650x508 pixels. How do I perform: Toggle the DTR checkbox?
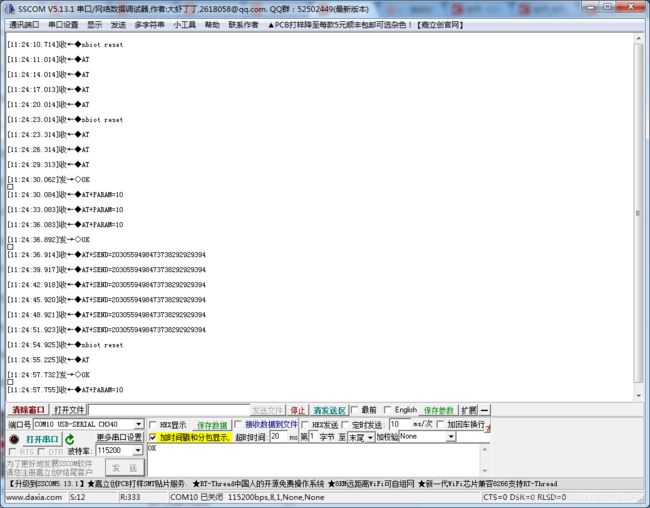click(x=41, y=452)
